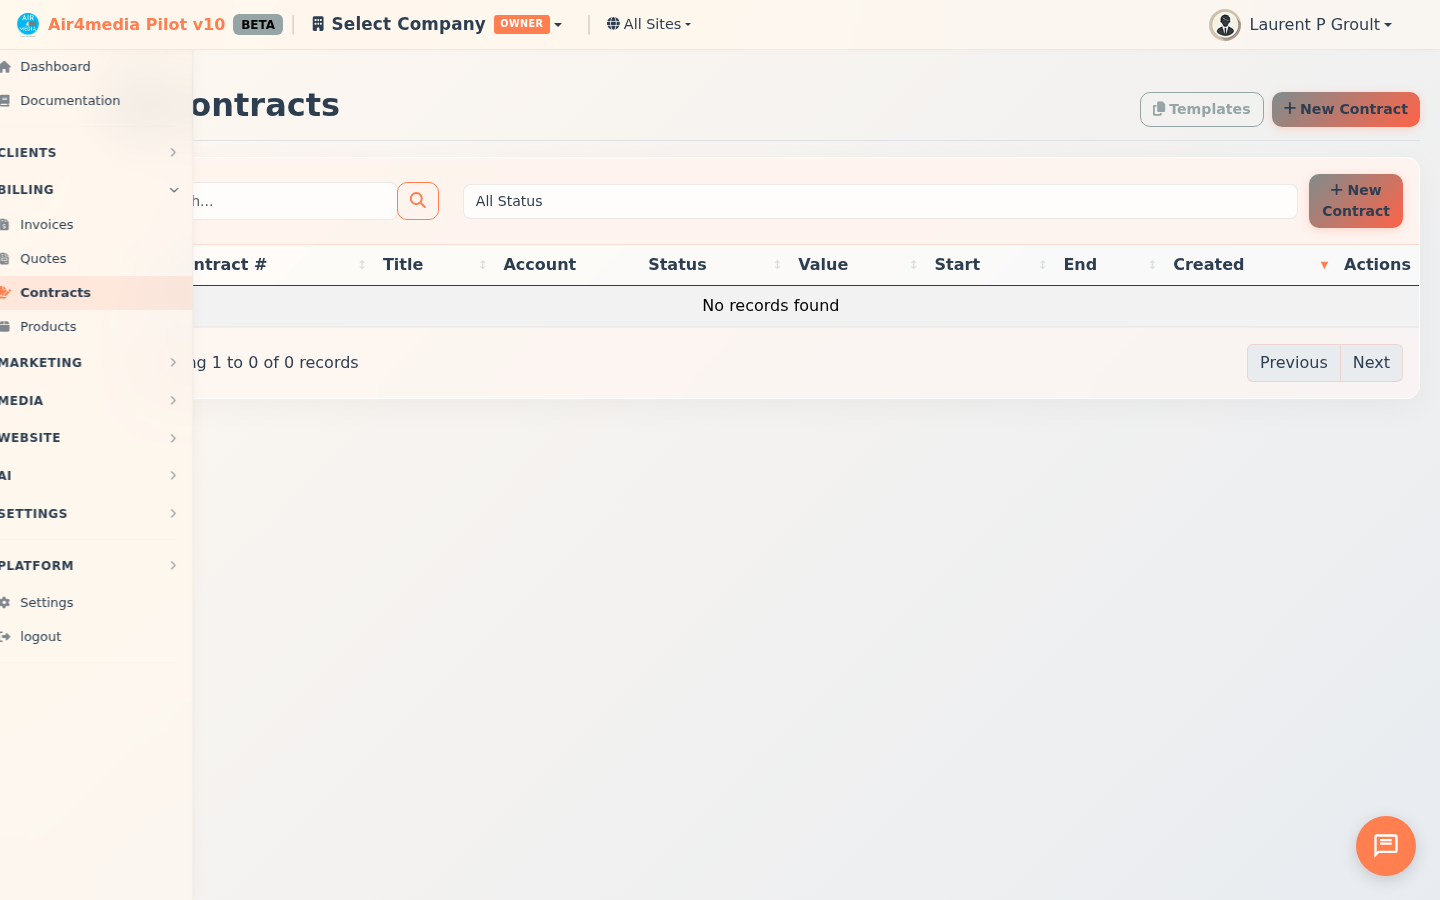Viewport: 1440px width, 900px height.
Task: Expand the Laurent P Groult user menu
Action: [x=1319, y=25]
